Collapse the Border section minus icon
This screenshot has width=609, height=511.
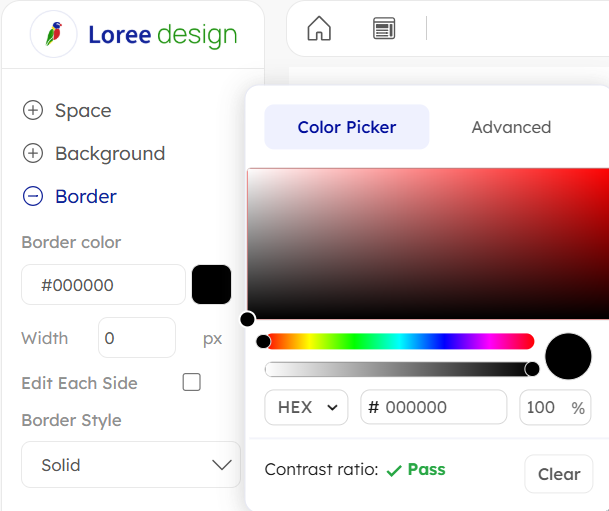(33, 196)
